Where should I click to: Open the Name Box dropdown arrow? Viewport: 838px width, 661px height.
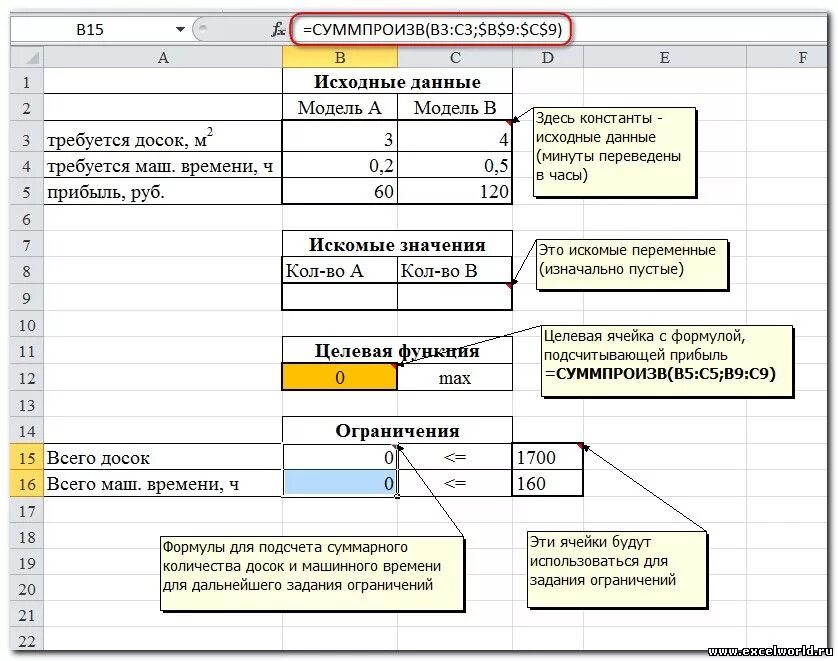point(180,29)
